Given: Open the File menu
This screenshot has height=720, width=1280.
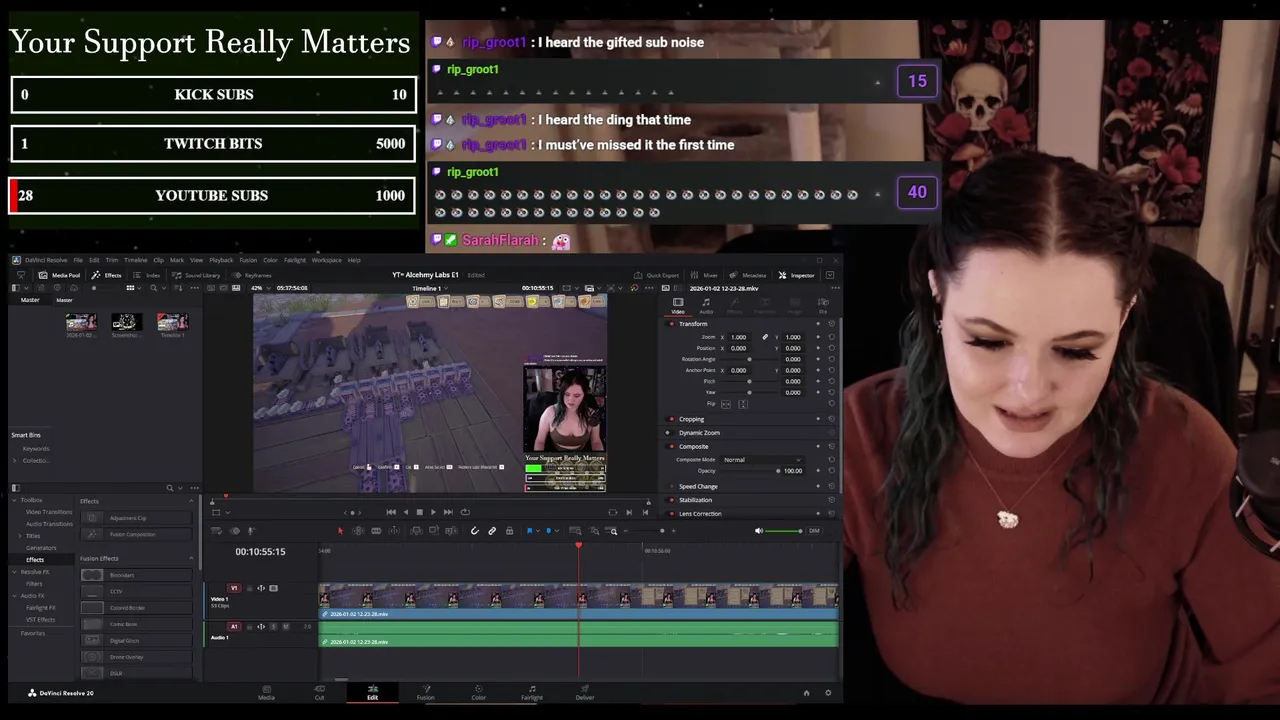Looking at the screenshot, I should pyautogui.click(x=78, y=260).
